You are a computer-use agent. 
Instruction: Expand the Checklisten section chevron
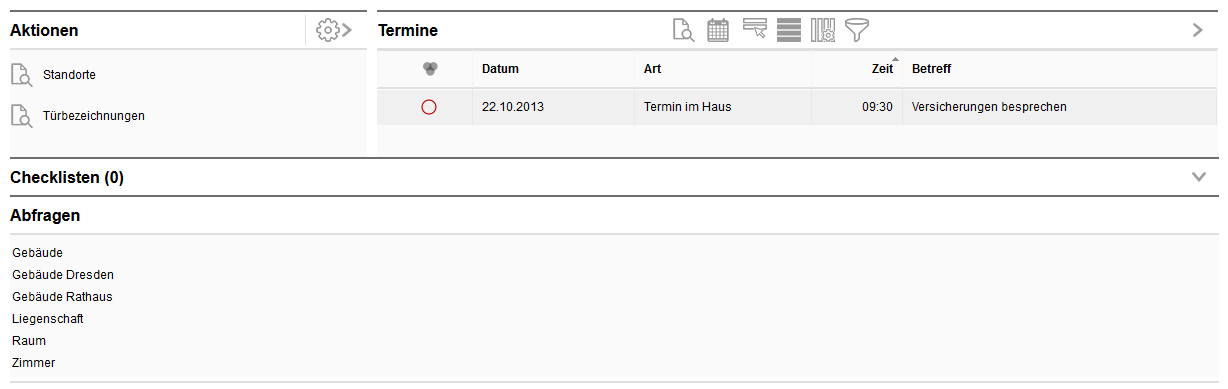pyautogui.click(x=1200, y=177)
